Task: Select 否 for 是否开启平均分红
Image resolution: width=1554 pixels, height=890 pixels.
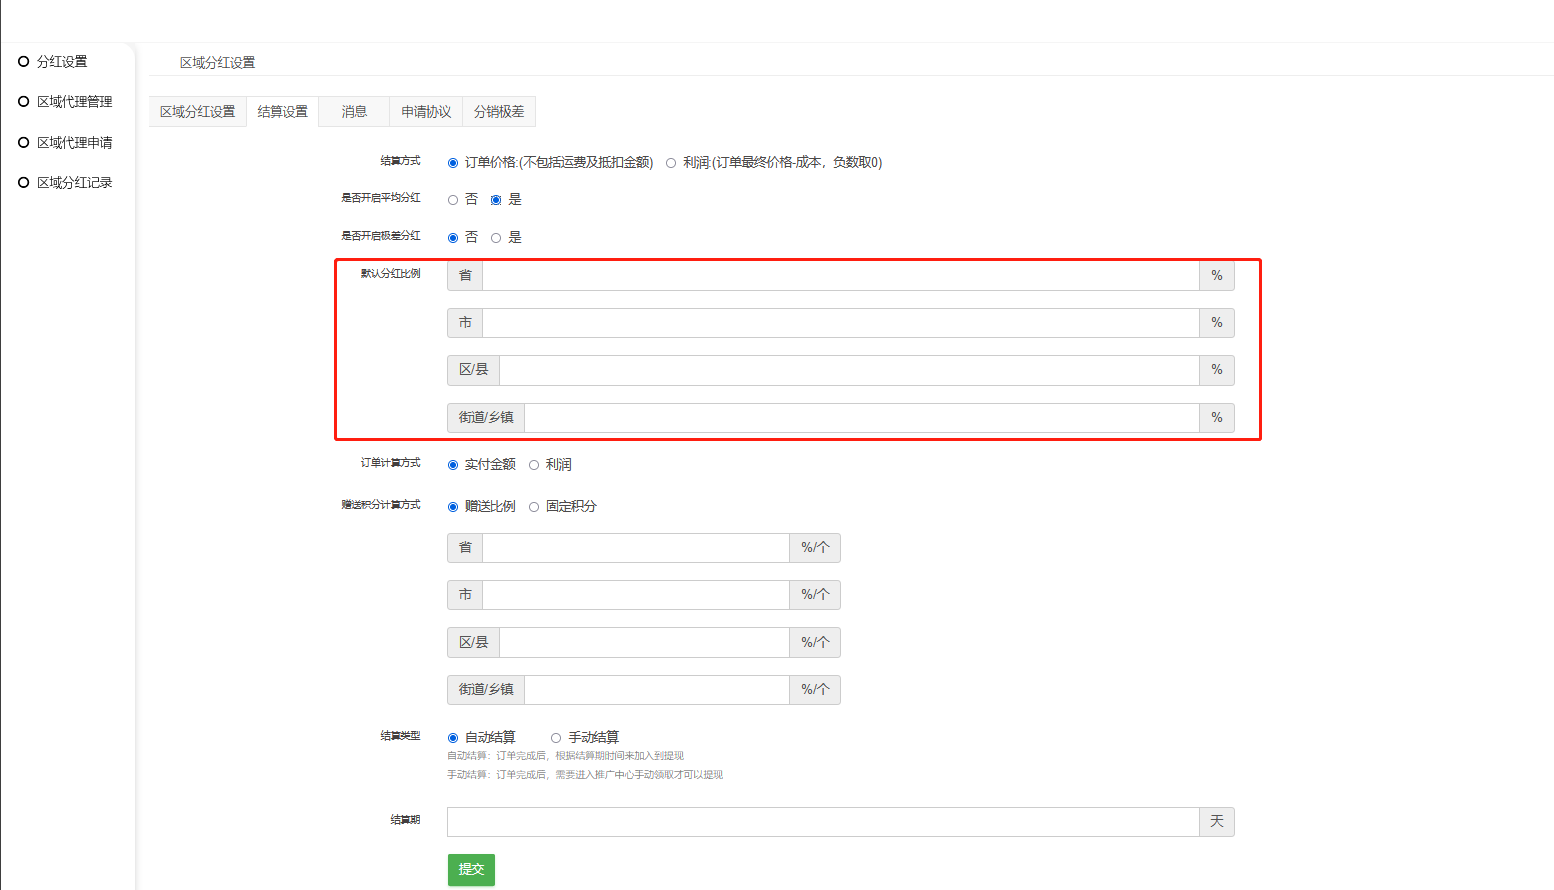Action: click(x=453, y=200)
